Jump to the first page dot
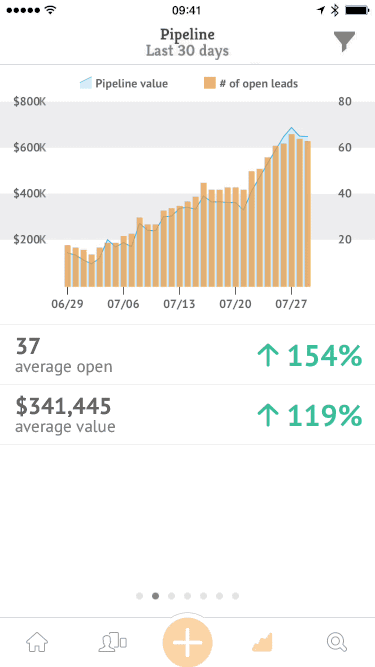Image resolution: width=375 pixels, height=667 pixels. 139,596
